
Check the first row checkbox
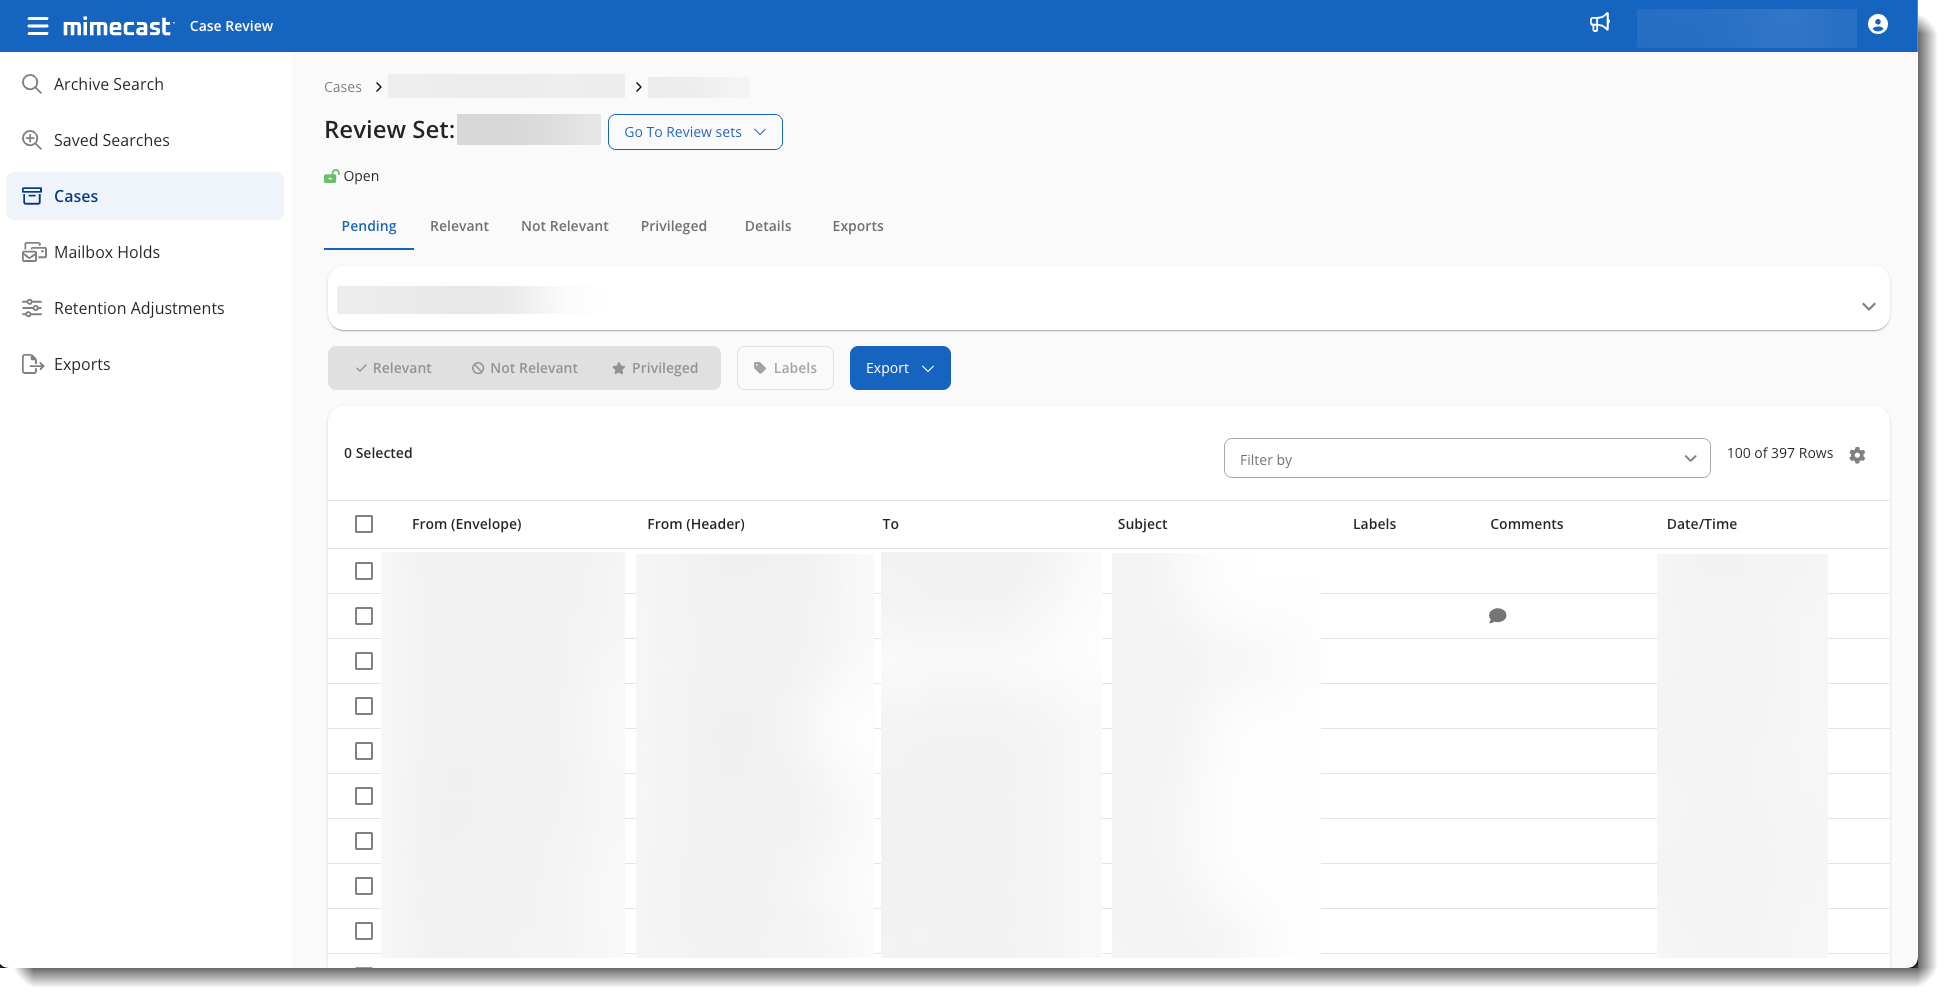[364, 571]
